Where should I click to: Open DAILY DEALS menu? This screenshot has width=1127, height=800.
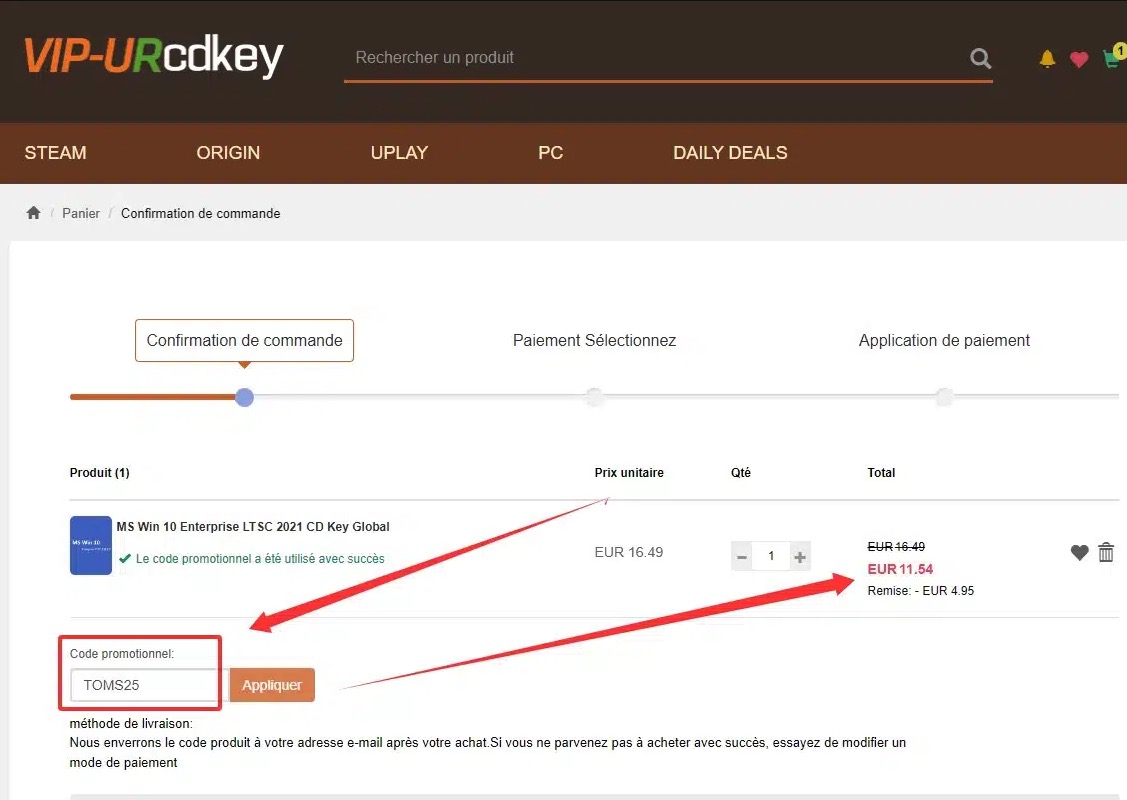click(x=730, y=153)
